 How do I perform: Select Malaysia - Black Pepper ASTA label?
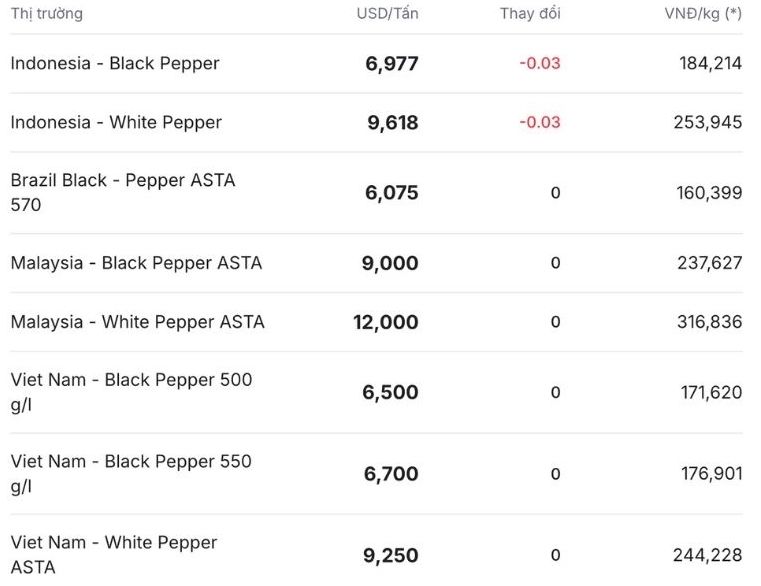136,263
